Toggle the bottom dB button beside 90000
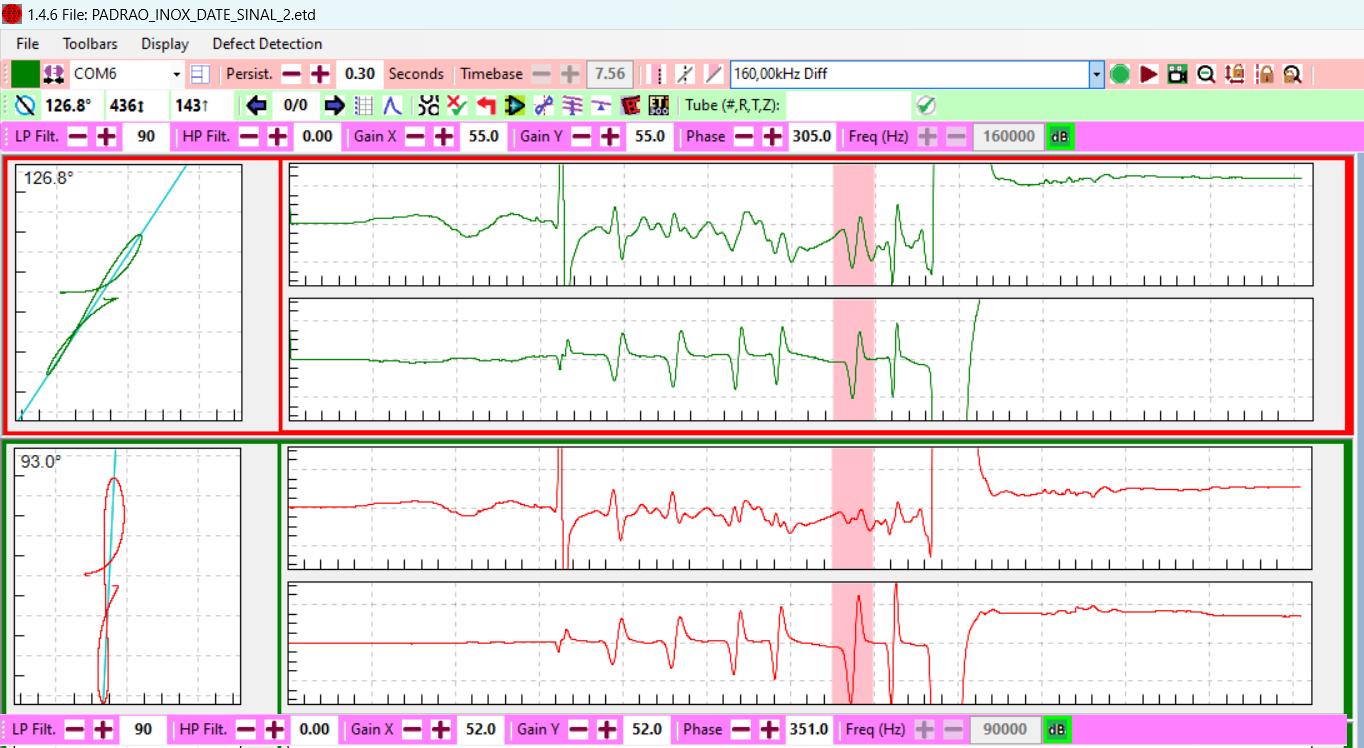 [x=1056, y=729]
